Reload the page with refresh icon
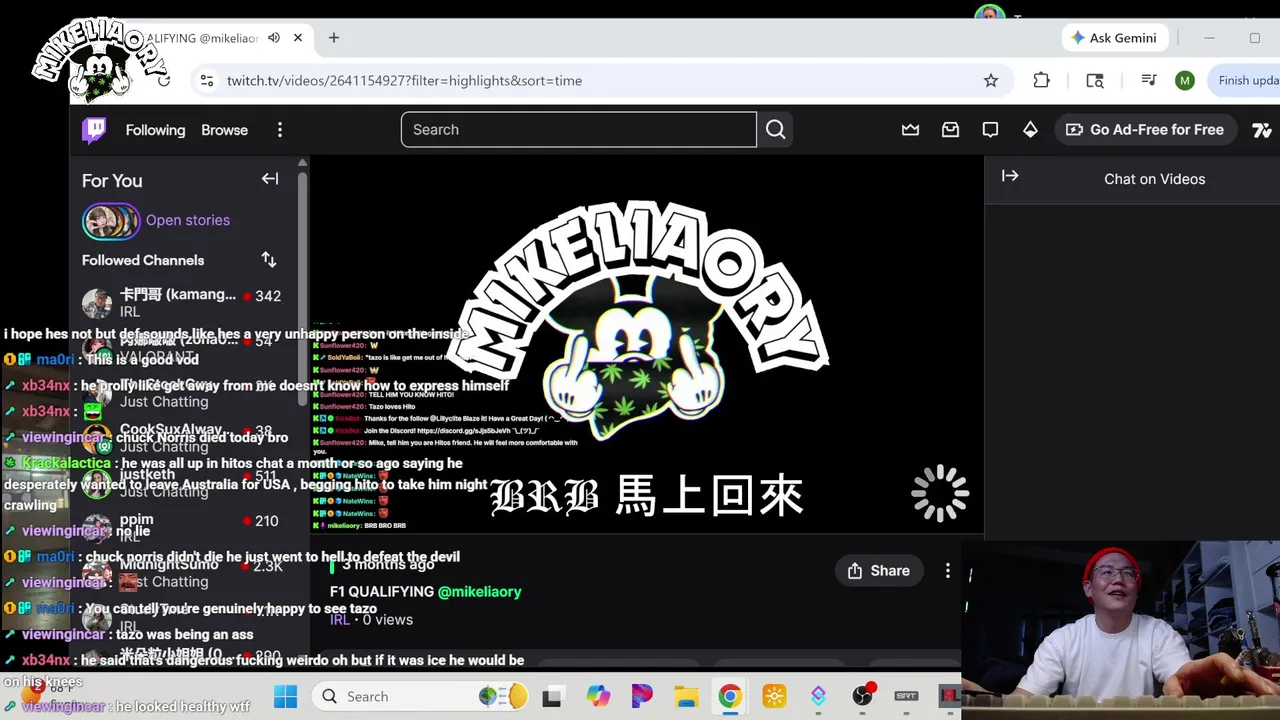 point(164,81)
